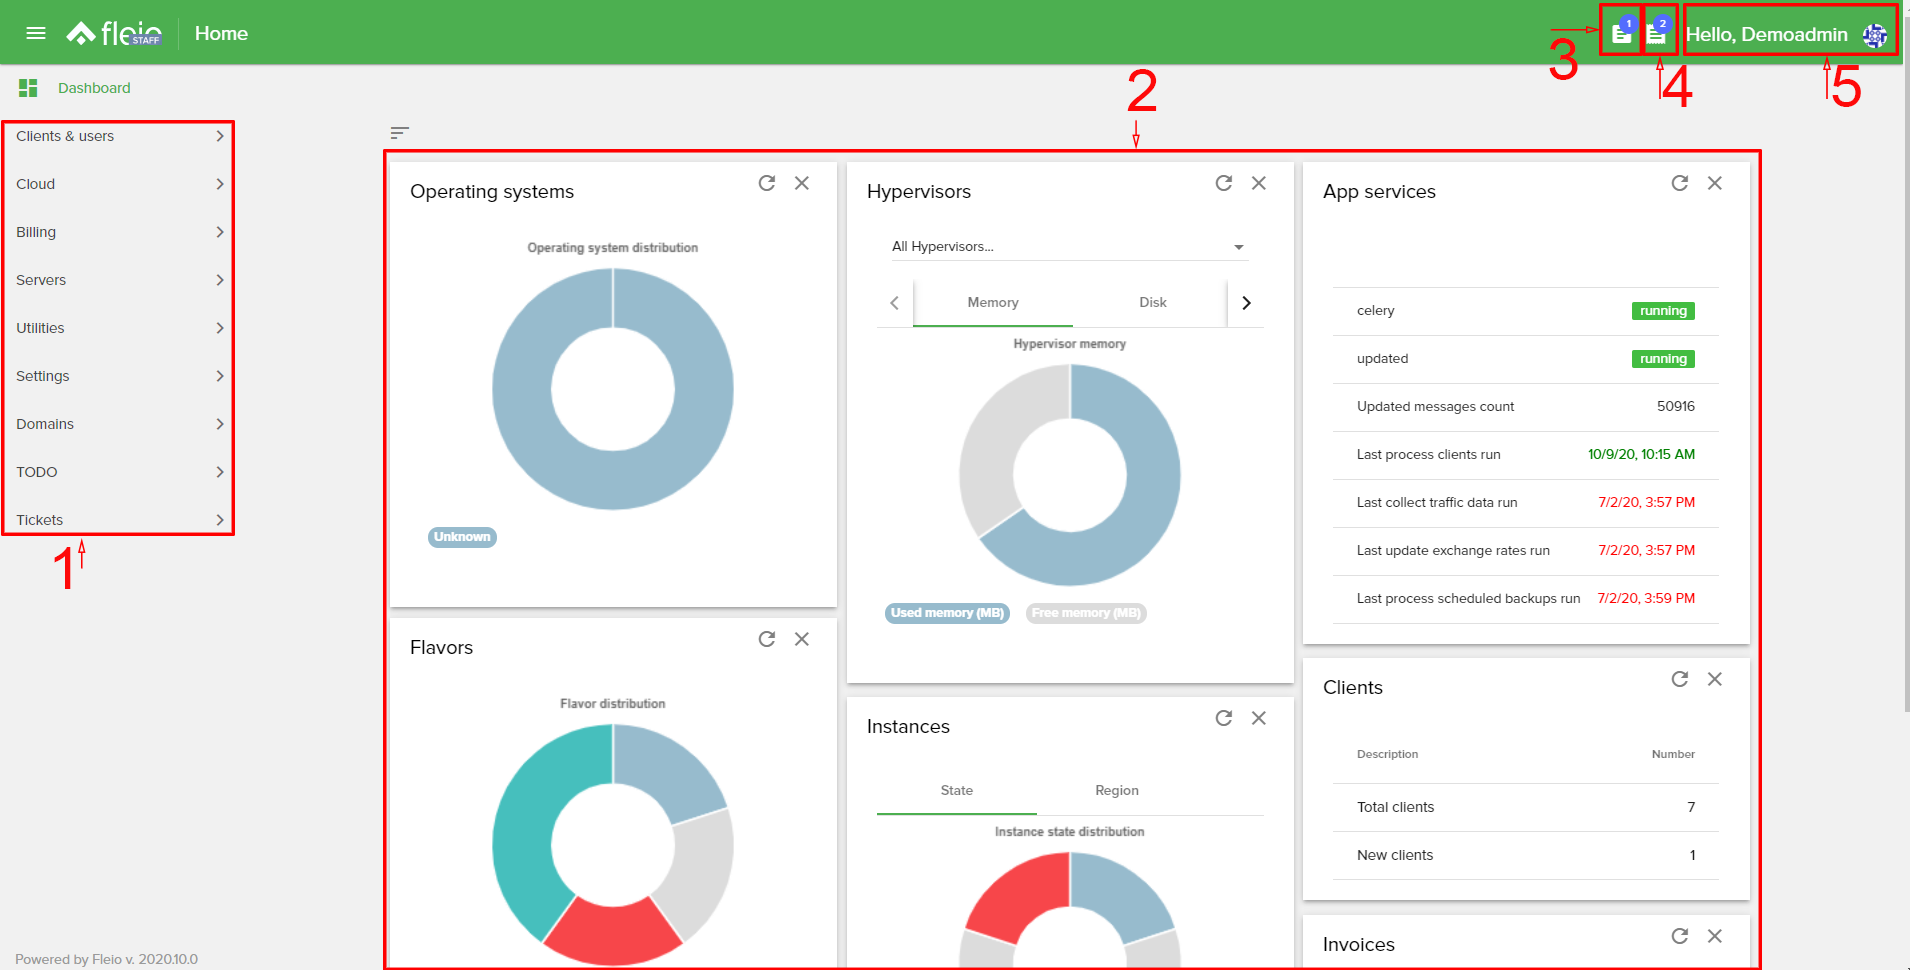Refresh the App services widget

pos(1680,183)
